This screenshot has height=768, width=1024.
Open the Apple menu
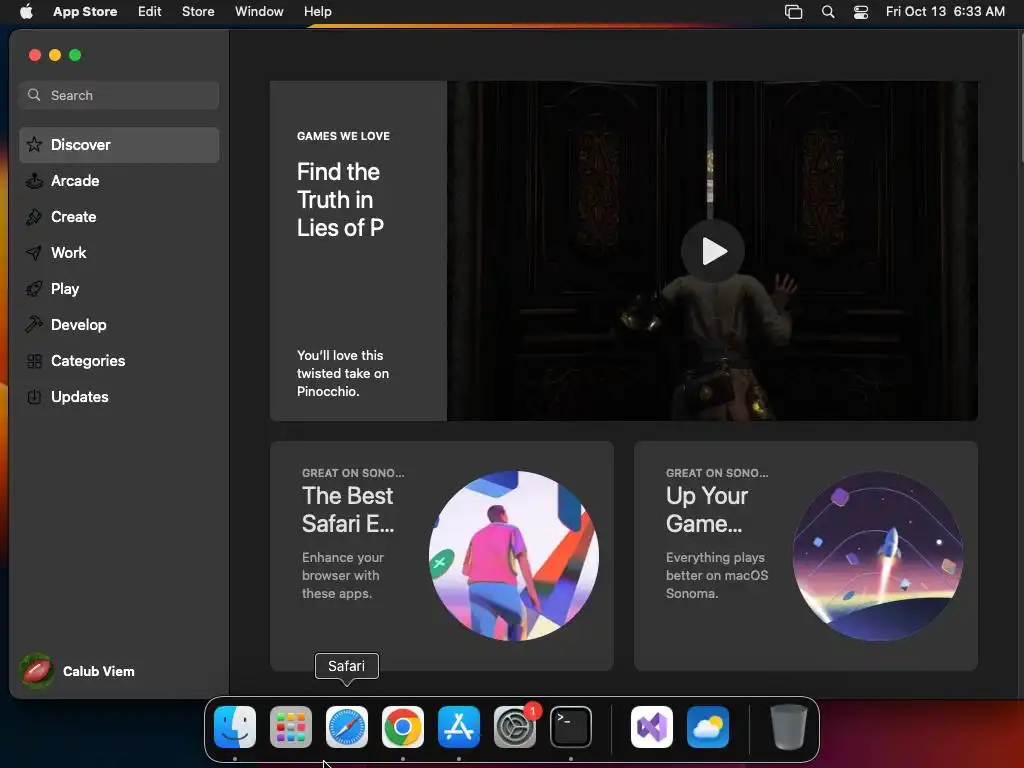[x=26, y=11]
